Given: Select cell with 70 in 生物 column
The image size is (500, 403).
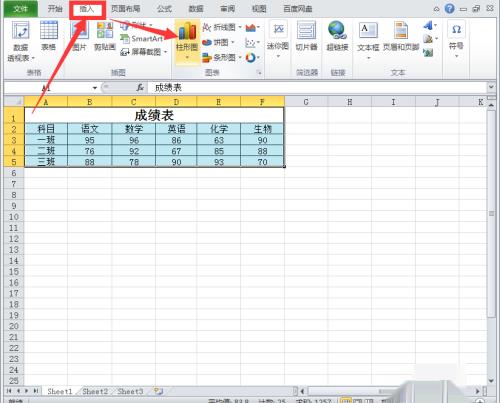Looking at the screenshot, I should tap(262, 162).
